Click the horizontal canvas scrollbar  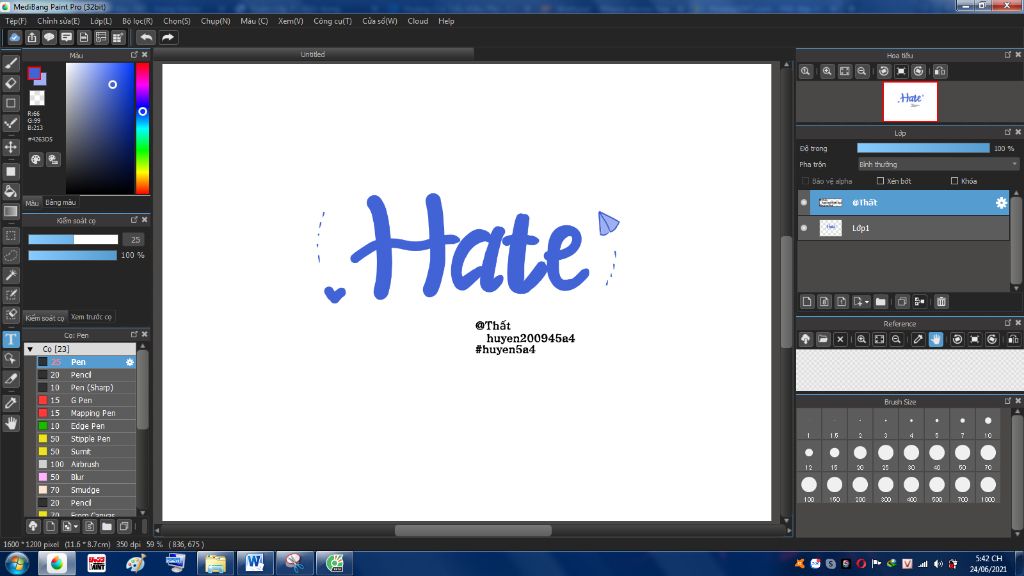click(x=473, y=530)
